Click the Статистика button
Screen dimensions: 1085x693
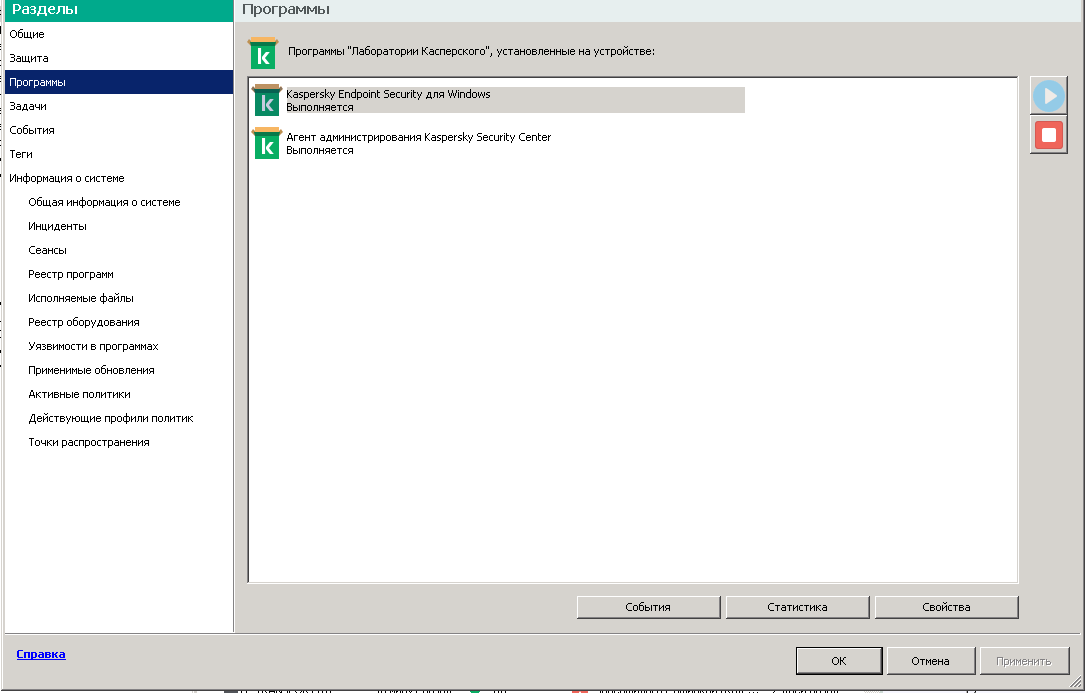[797, 607]
